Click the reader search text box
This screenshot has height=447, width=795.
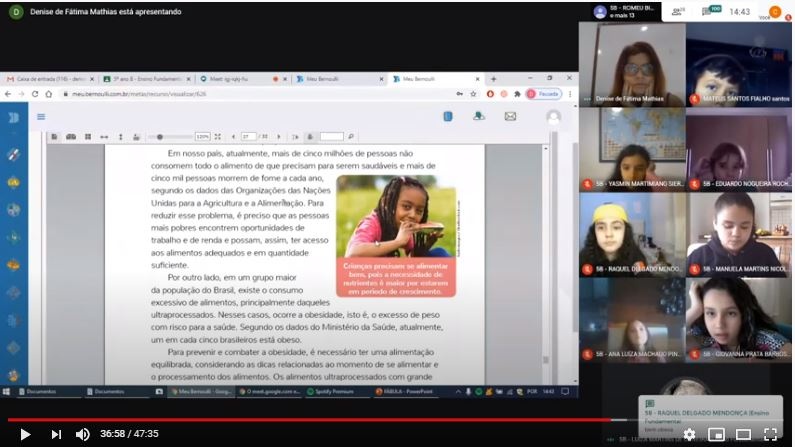(332, 136)
